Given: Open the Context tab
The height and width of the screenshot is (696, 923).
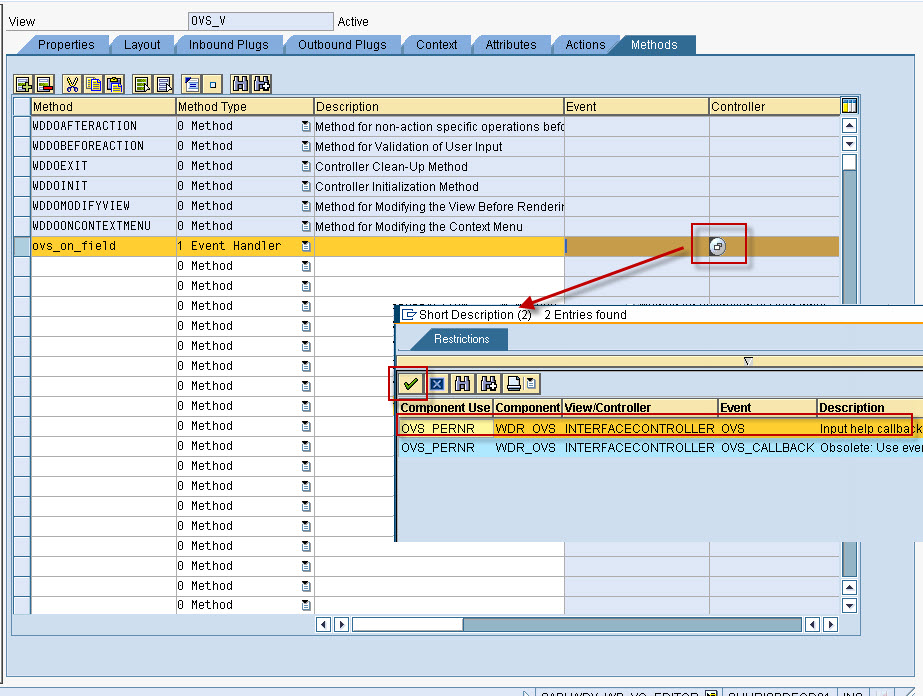Looking at the screenshot, I should 436,44.
